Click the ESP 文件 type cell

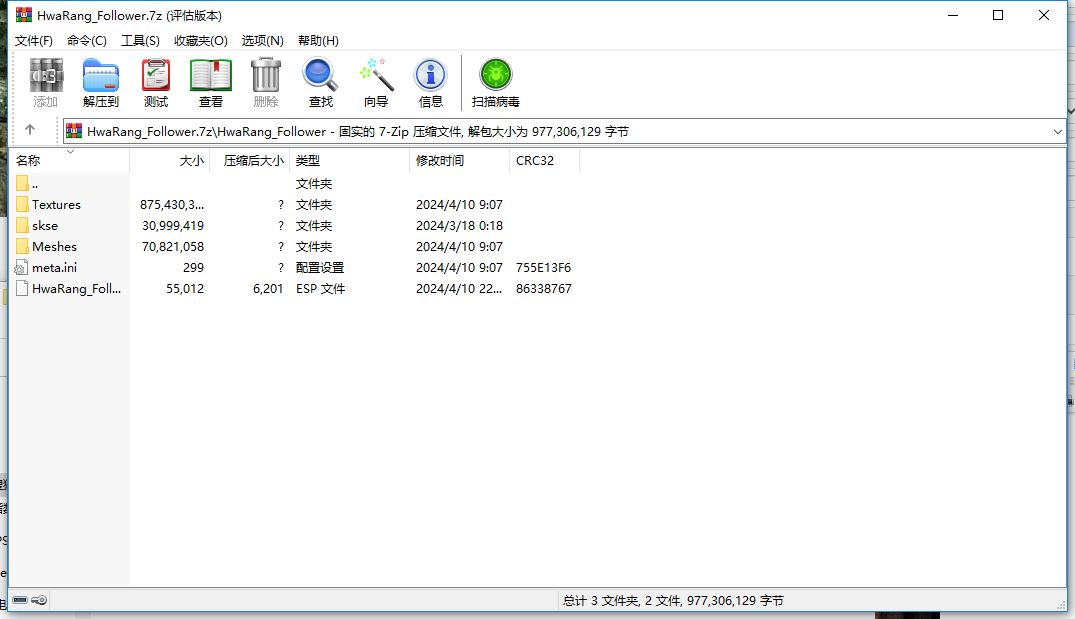click(321, 289)
